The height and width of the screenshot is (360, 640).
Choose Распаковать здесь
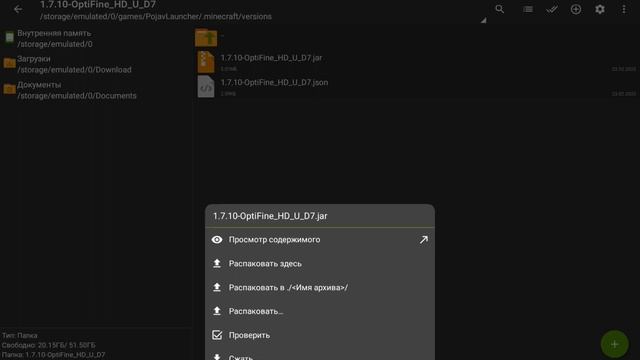coord(320,264)
